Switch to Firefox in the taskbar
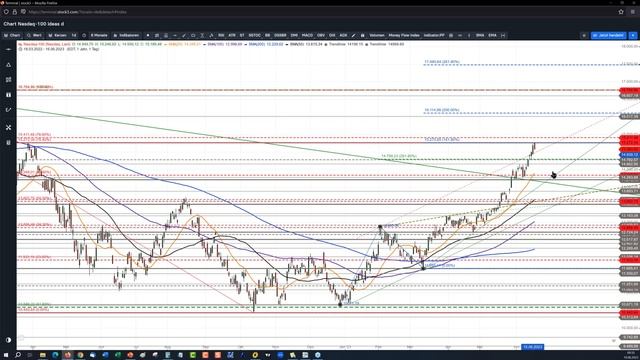Viewport: 640px width, 360px height. [x=68, y=355]
